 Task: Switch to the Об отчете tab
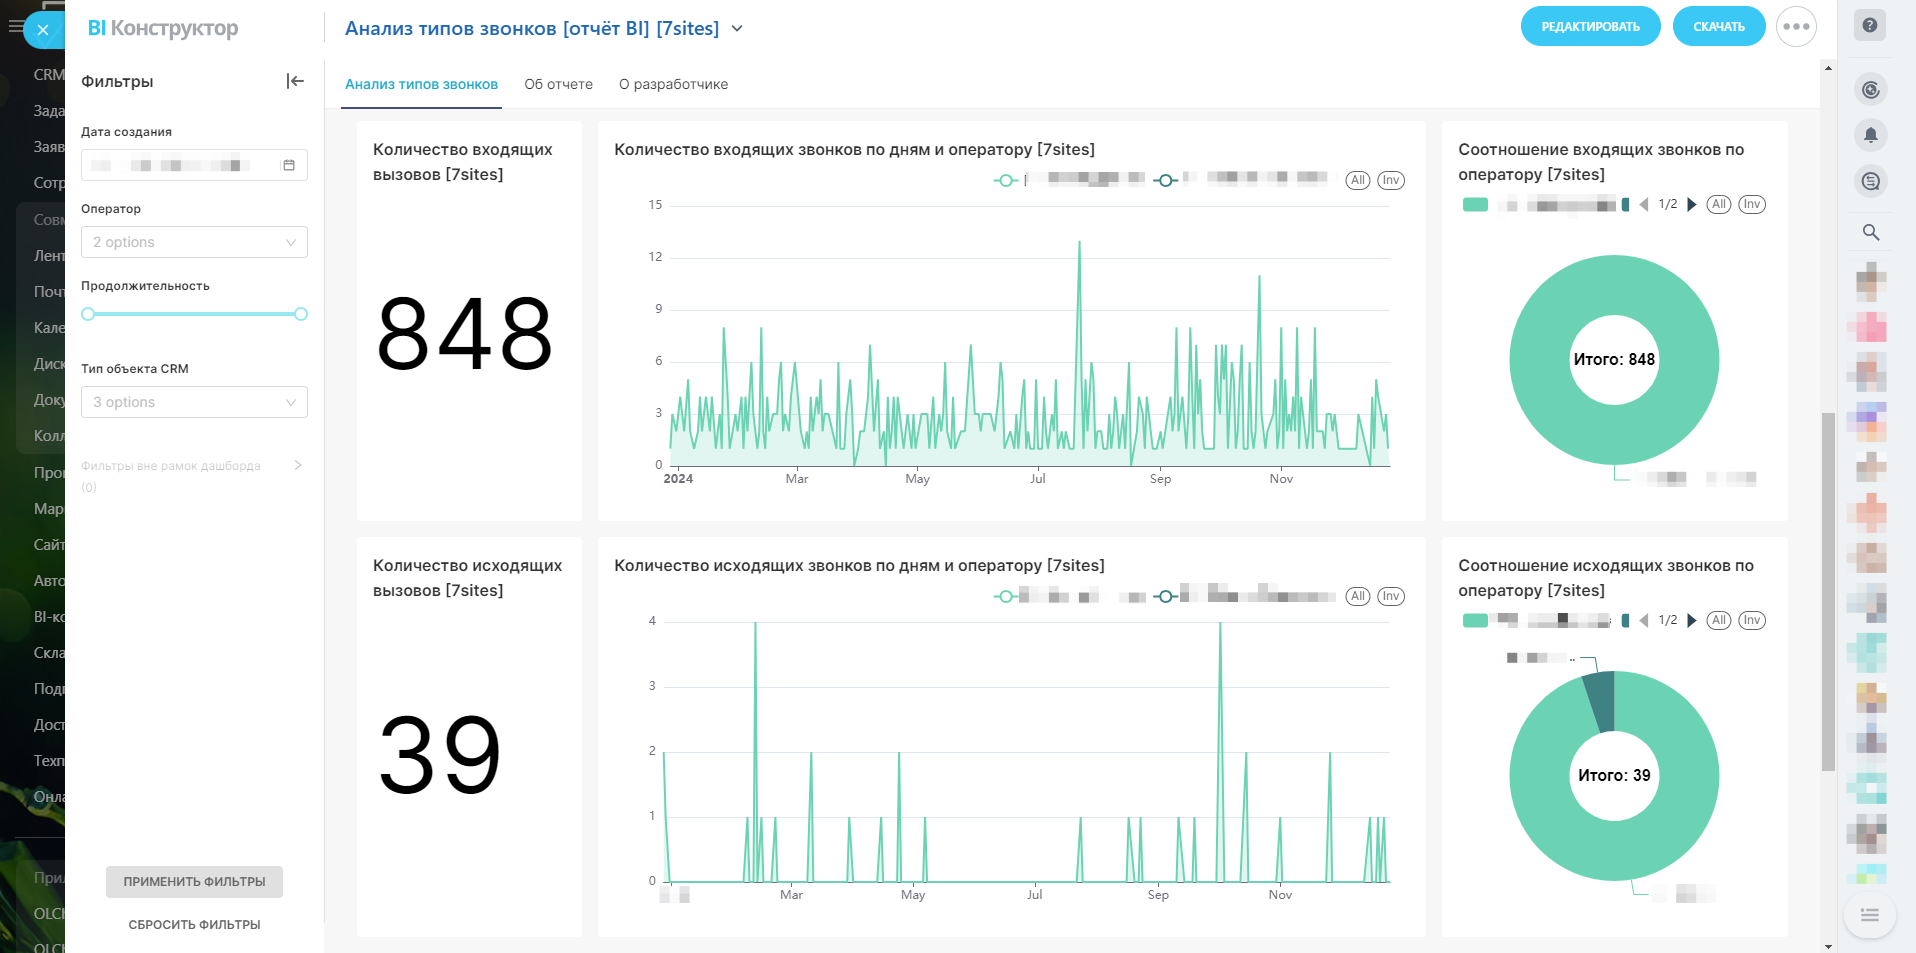558,84
